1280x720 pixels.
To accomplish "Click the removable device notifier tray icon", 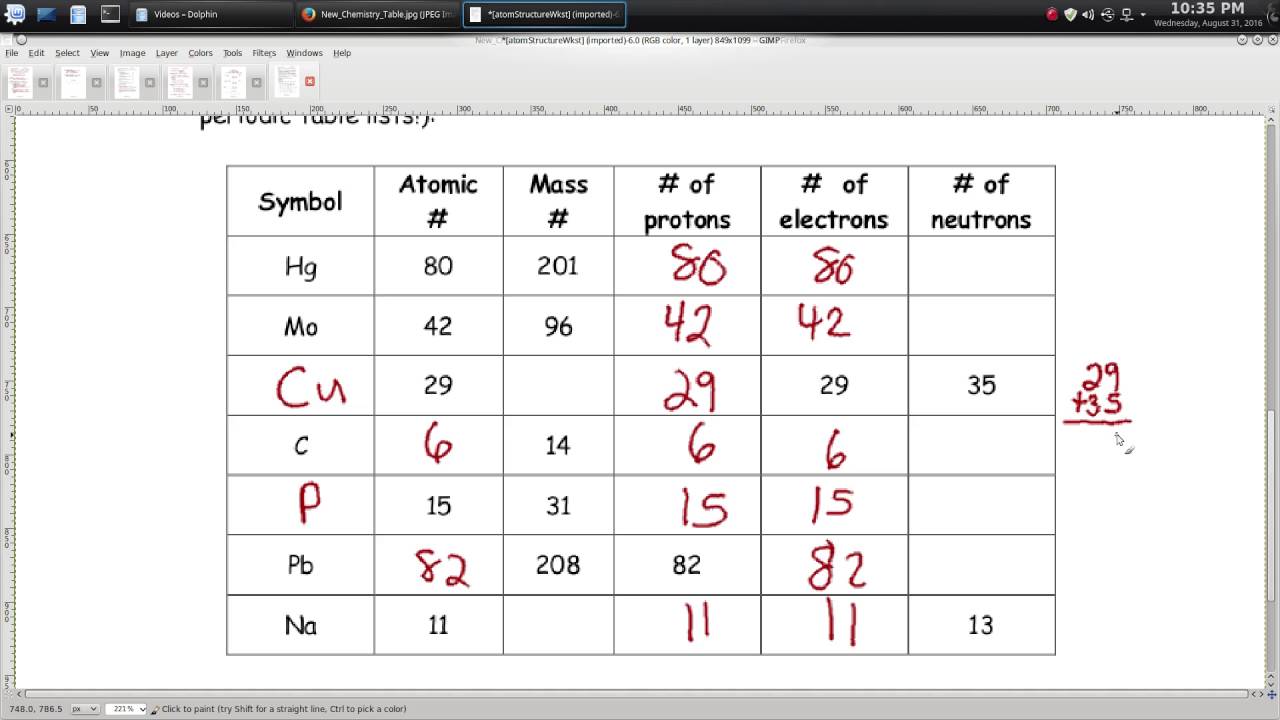I will click(1107, 15).
